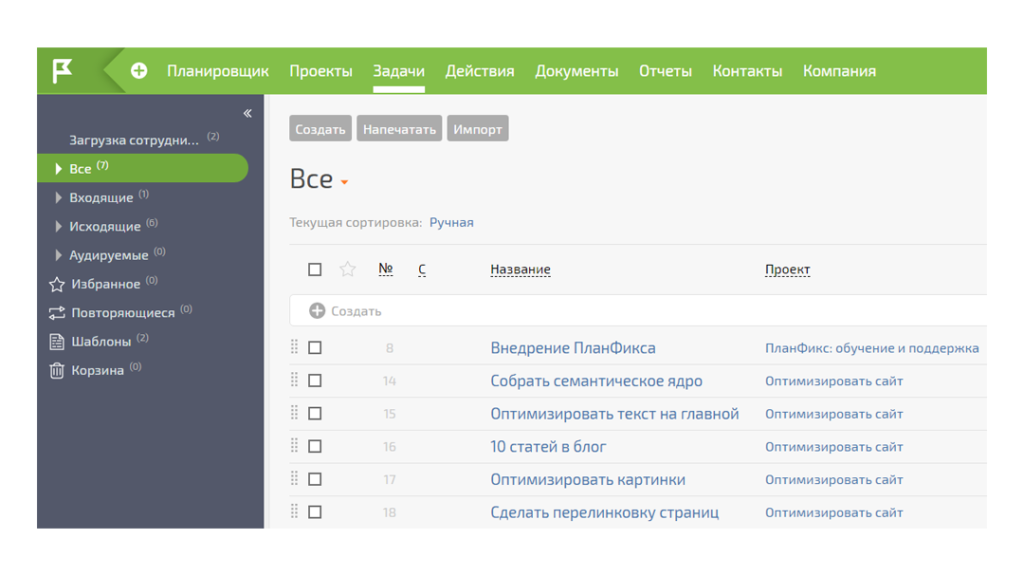This screenshot has height=576, width=1024.
Task: Expand the Исходящие tree item
Action: (59, 227)
